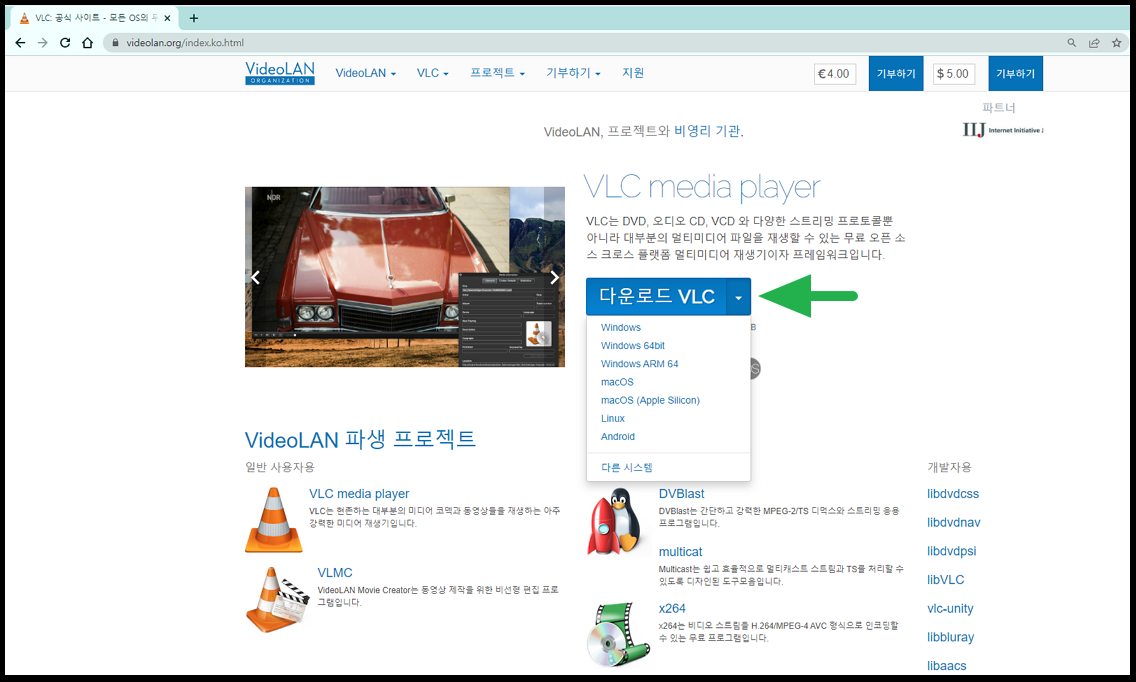Toggle the download dropdown caret arrow
1136x682 pixels.
(738, 296)
